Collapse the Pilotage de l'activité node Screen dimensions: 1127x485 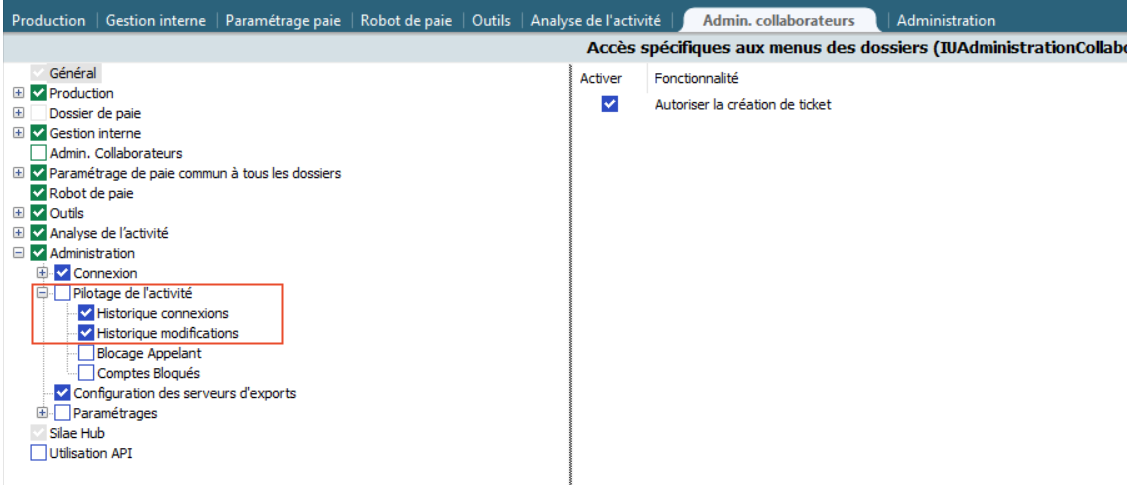coord(42,293)
